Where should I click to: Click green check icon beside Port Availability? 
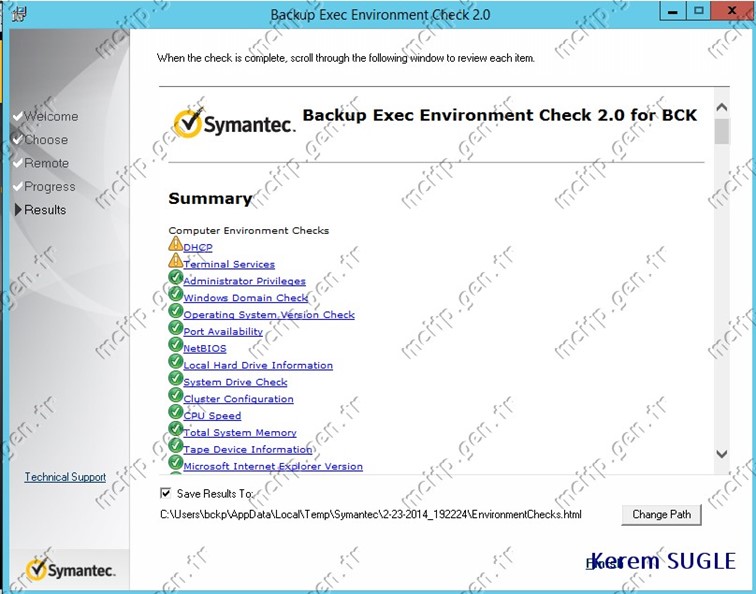(176, 328)
